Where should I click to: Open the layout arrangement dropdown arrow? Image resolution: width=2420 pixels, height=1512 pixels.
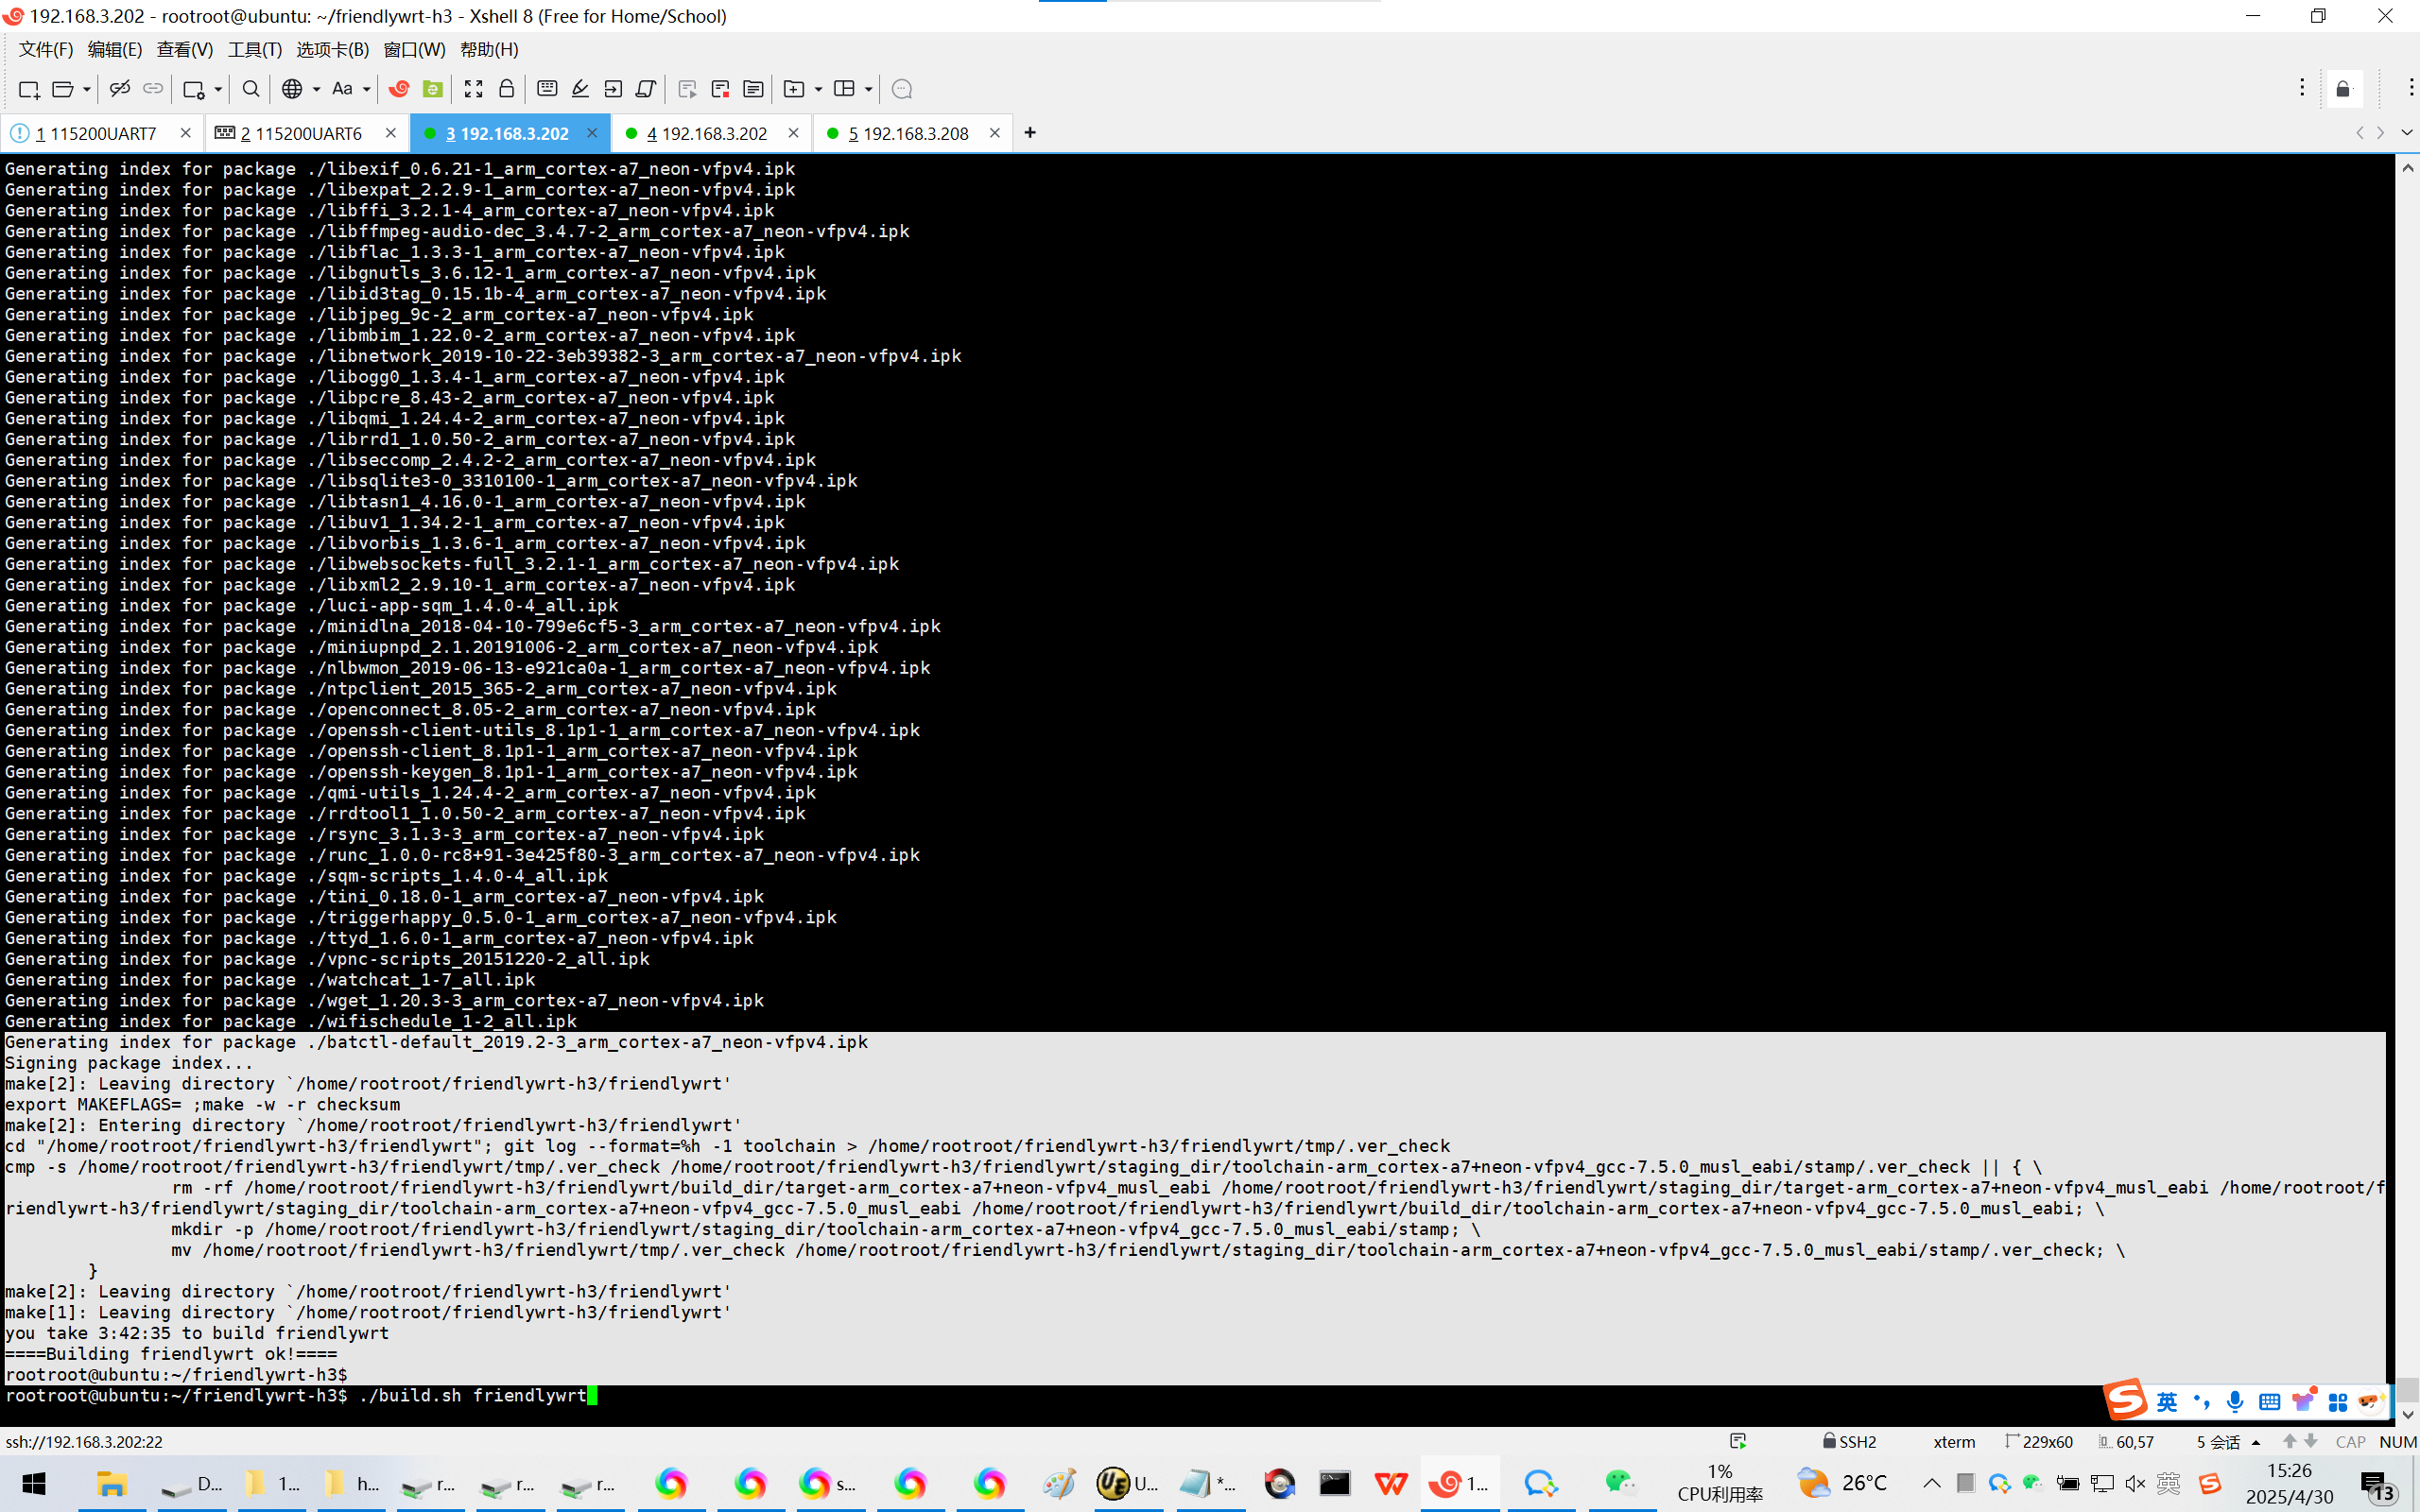point(868,89)
